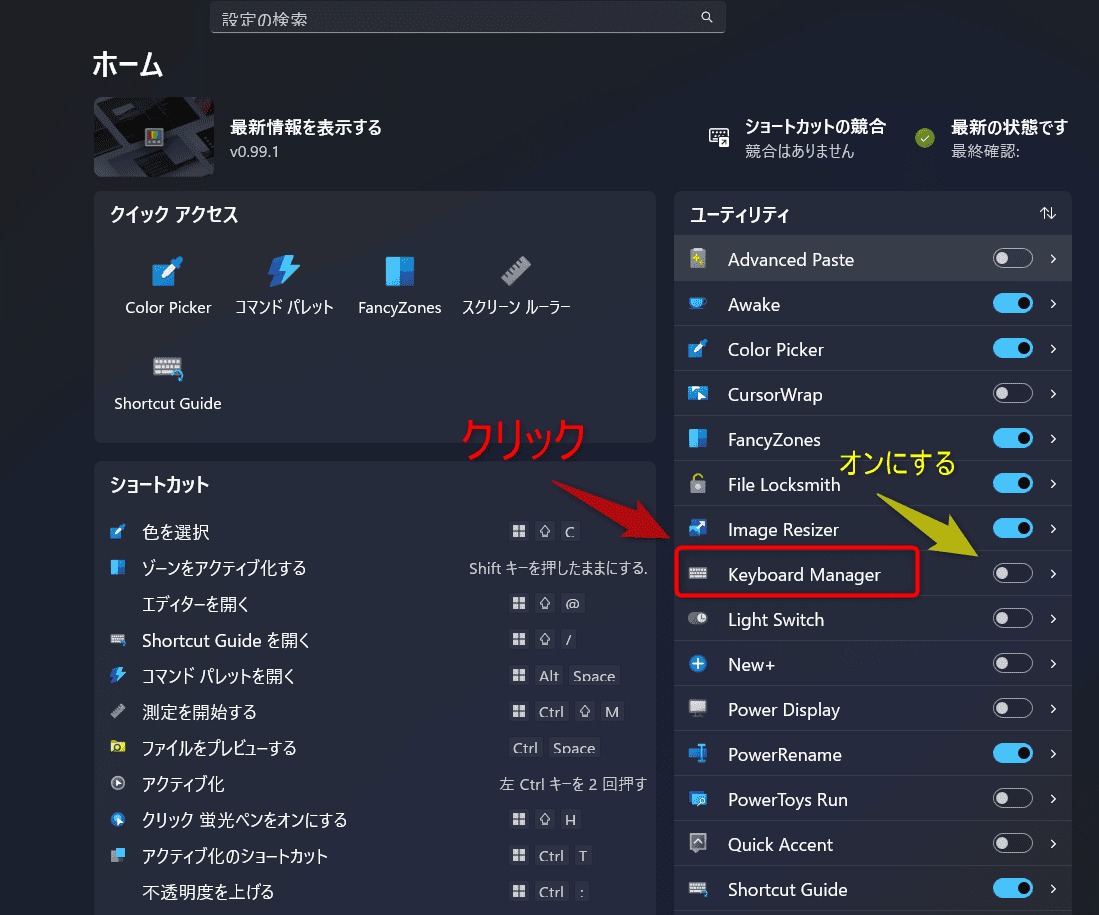1099x915 pixels.
Task: Click the Keyboard Manager keyboard icon
Action: [697, 574]
